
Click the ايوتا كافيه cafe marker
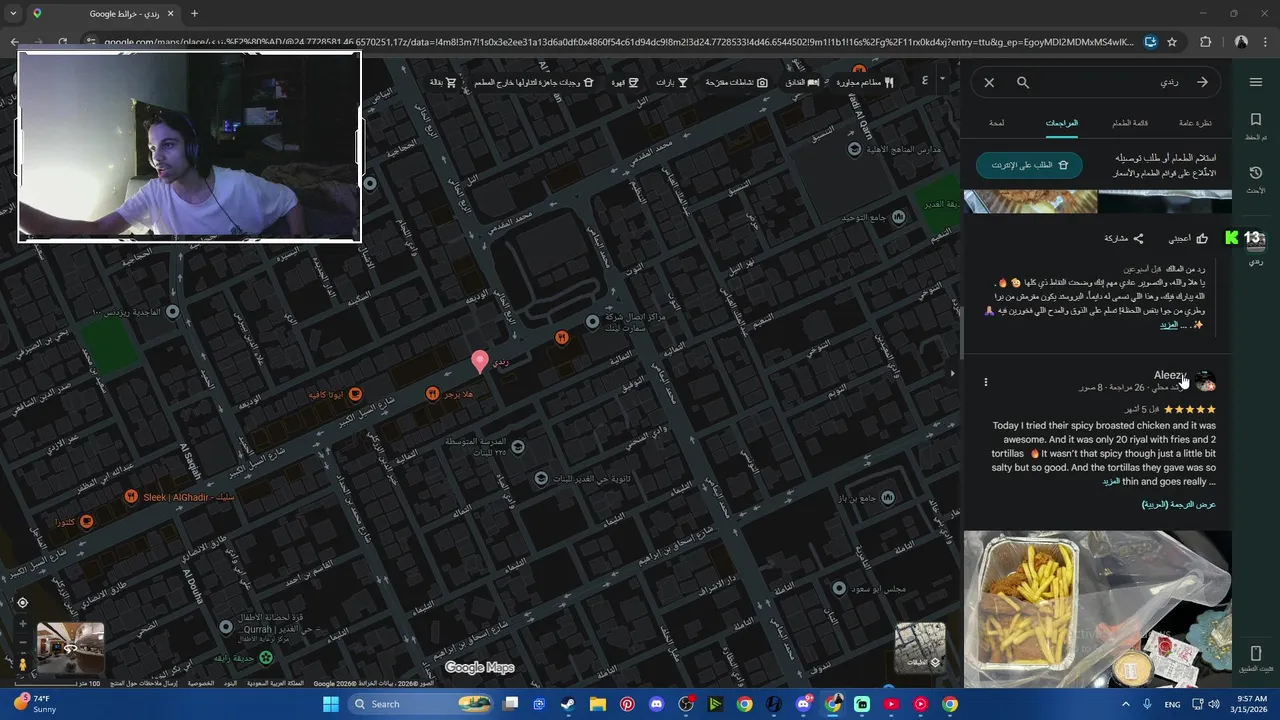354,395
